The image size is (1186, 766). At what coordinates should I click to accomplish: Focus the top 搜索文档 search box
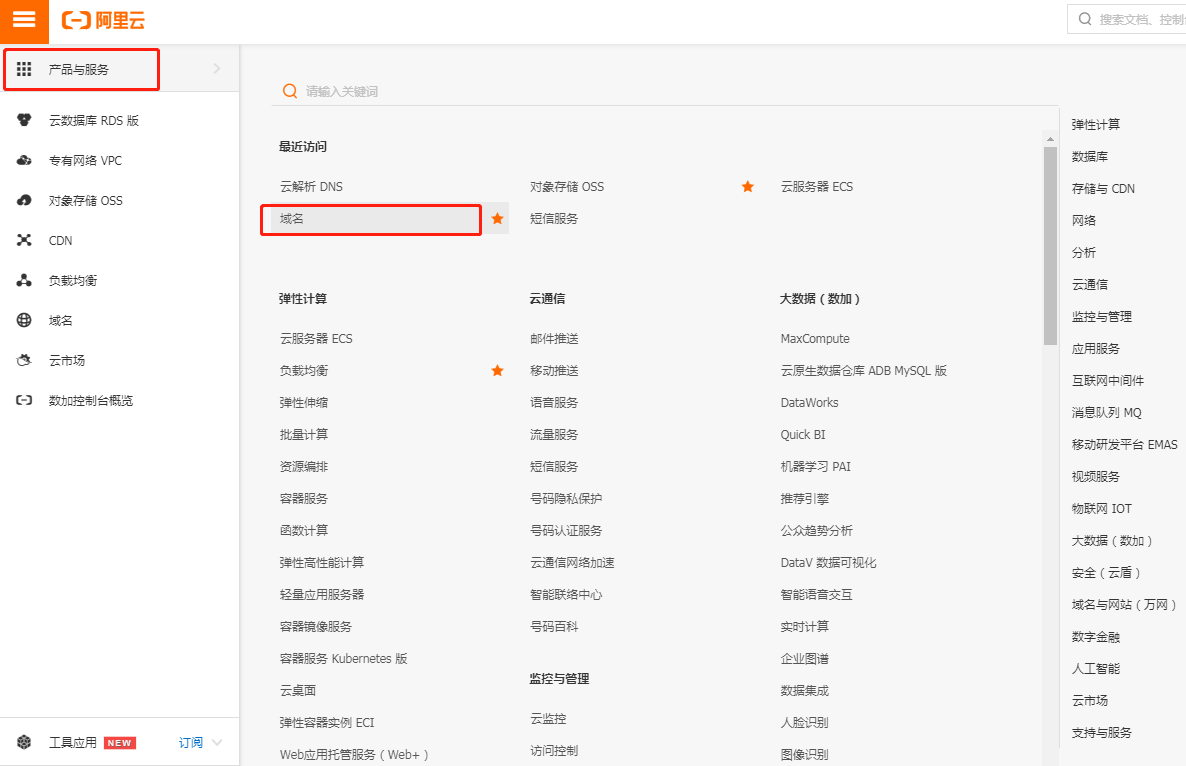(1127, 19)
